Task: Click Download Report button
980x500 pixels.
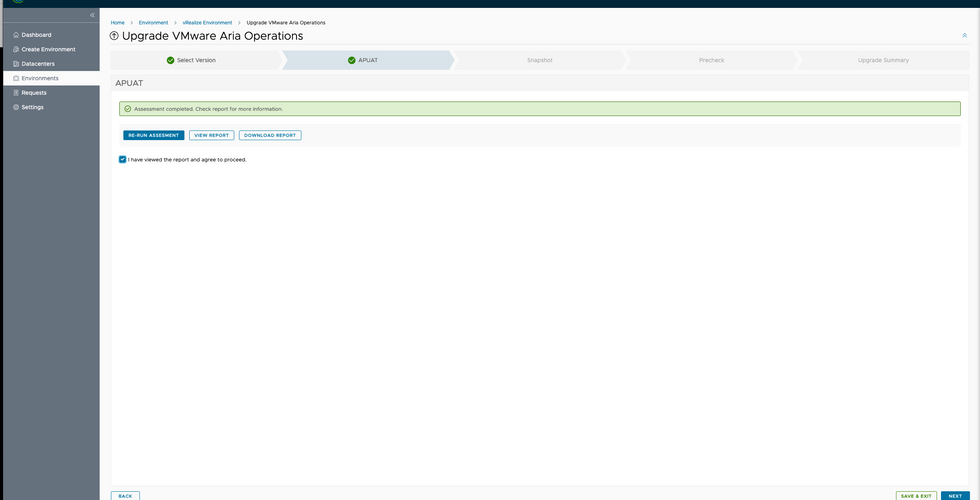Action: [x=270, y=135]
